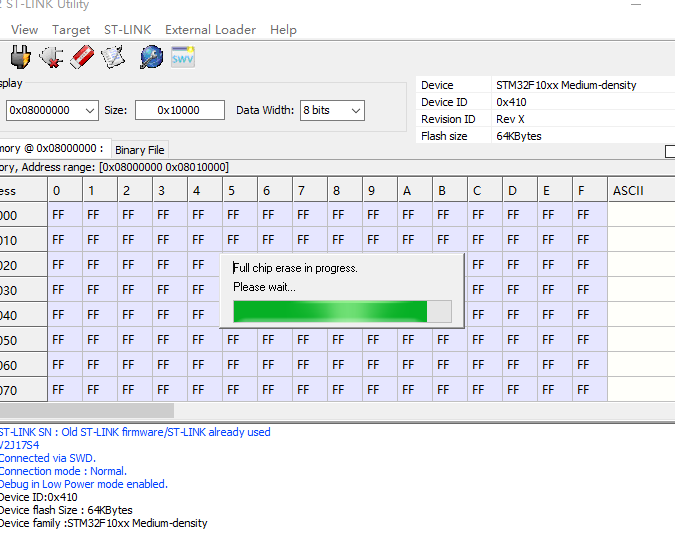Click the Full chip erase in progress message
Screen dimensions: 675x548
[295, 268]
